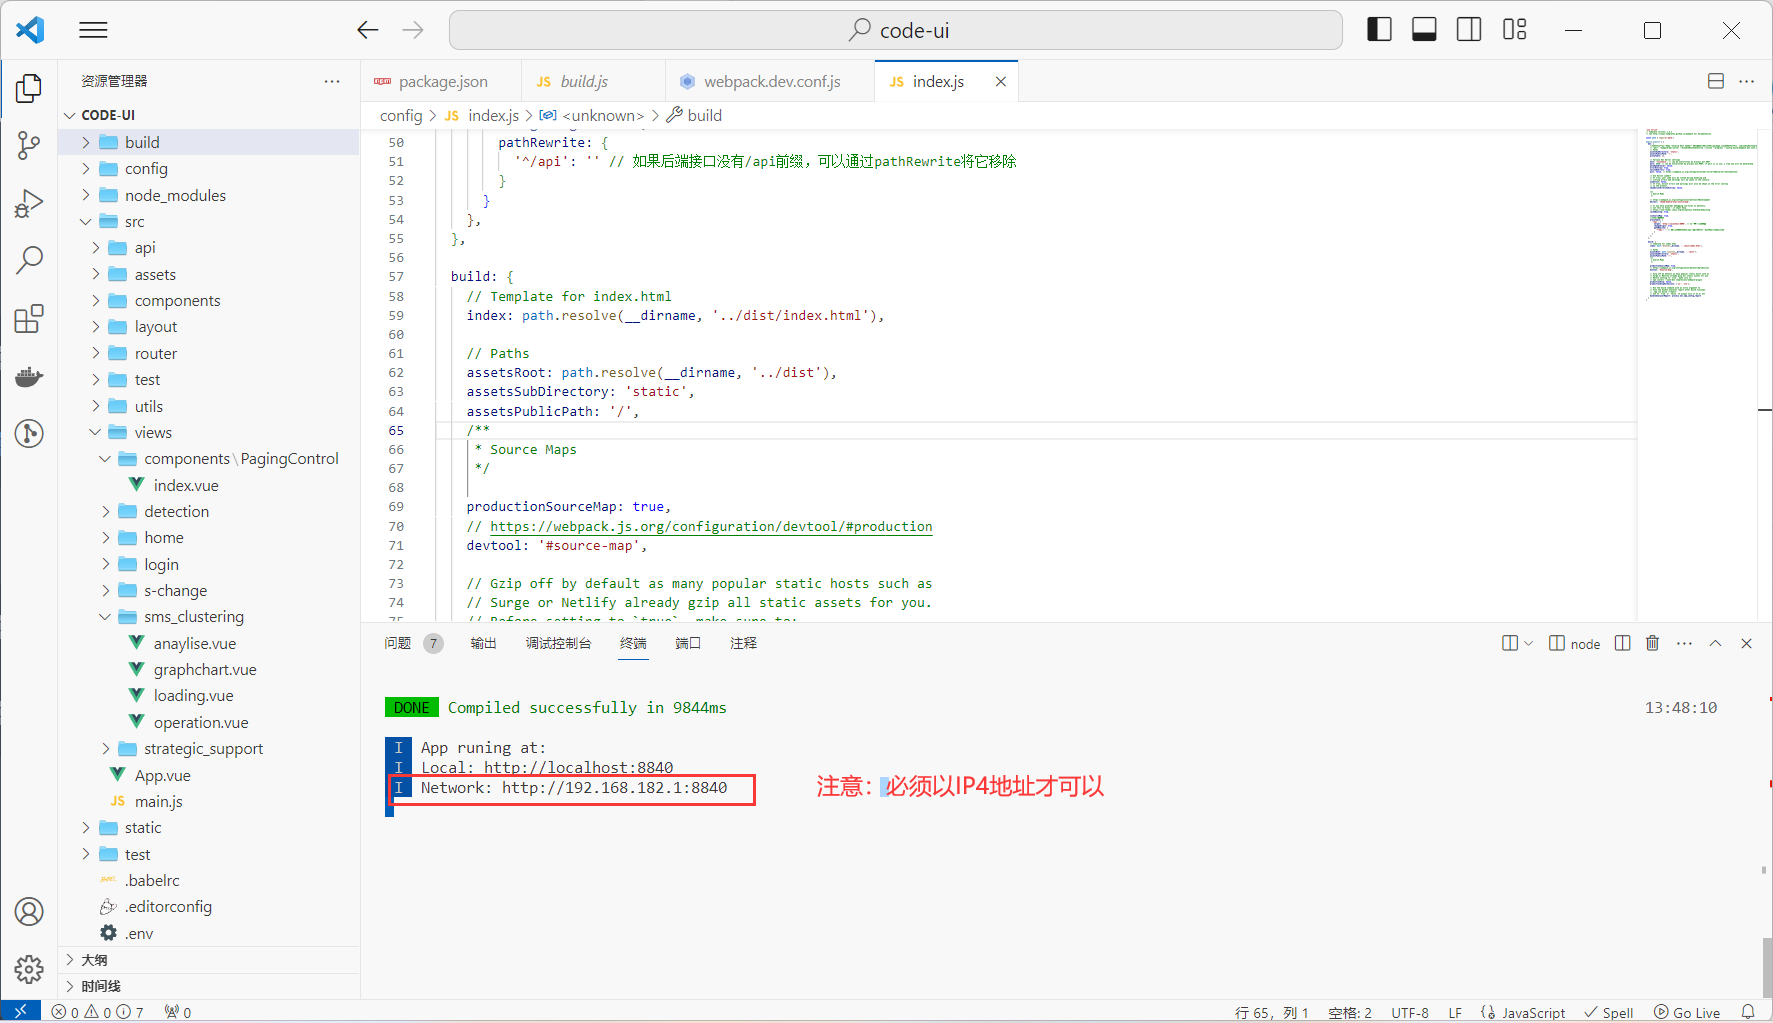The image size is (1773, 1023).
Task: Collapse the views folder
Action: pos(209,432)
